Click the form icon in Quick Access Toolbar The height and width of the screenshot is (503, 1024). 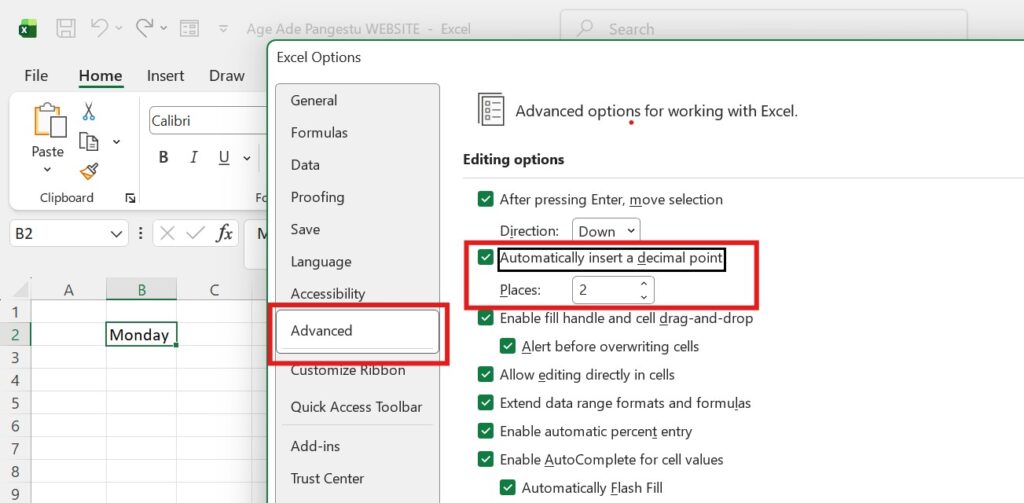[189, 28]
